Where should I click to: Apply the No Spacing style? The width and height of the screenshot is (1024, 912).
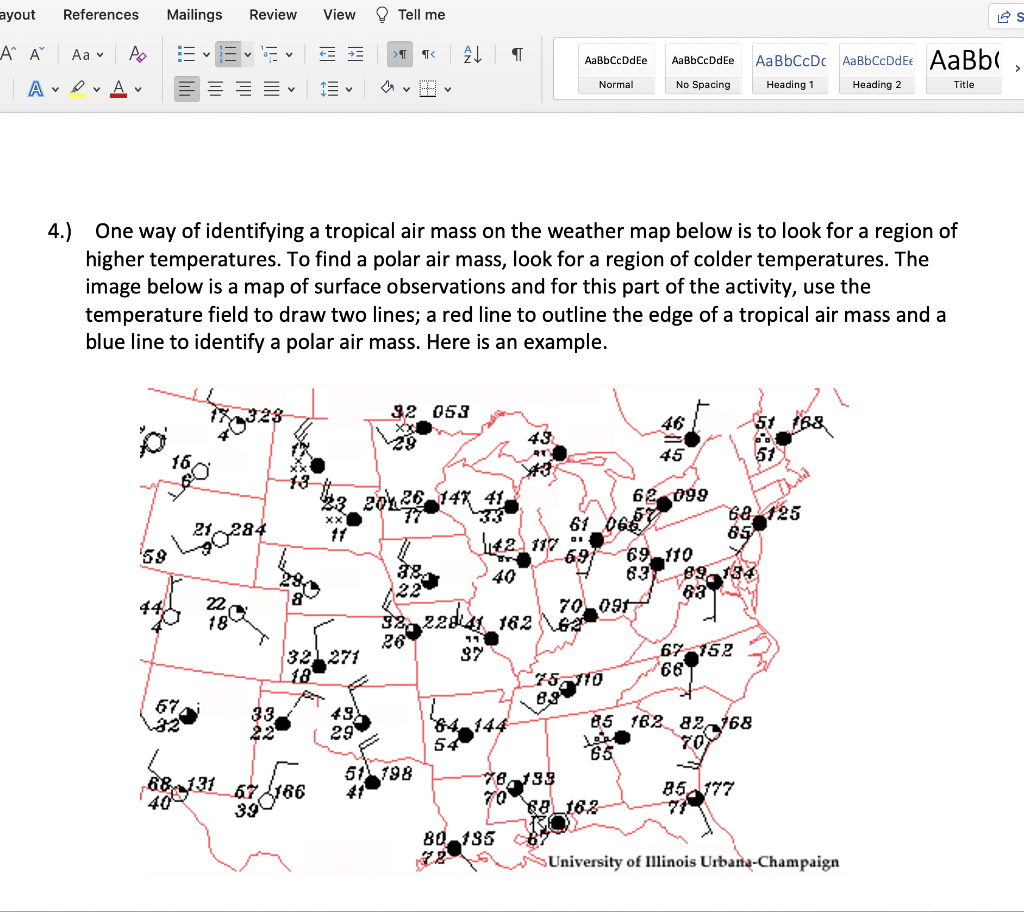click(703, 69)
